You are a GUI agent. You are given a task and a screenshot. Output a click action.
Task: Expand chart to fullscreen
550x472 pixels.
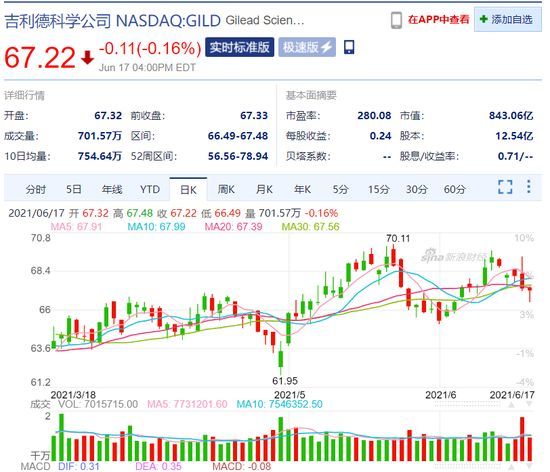(505, 187)
